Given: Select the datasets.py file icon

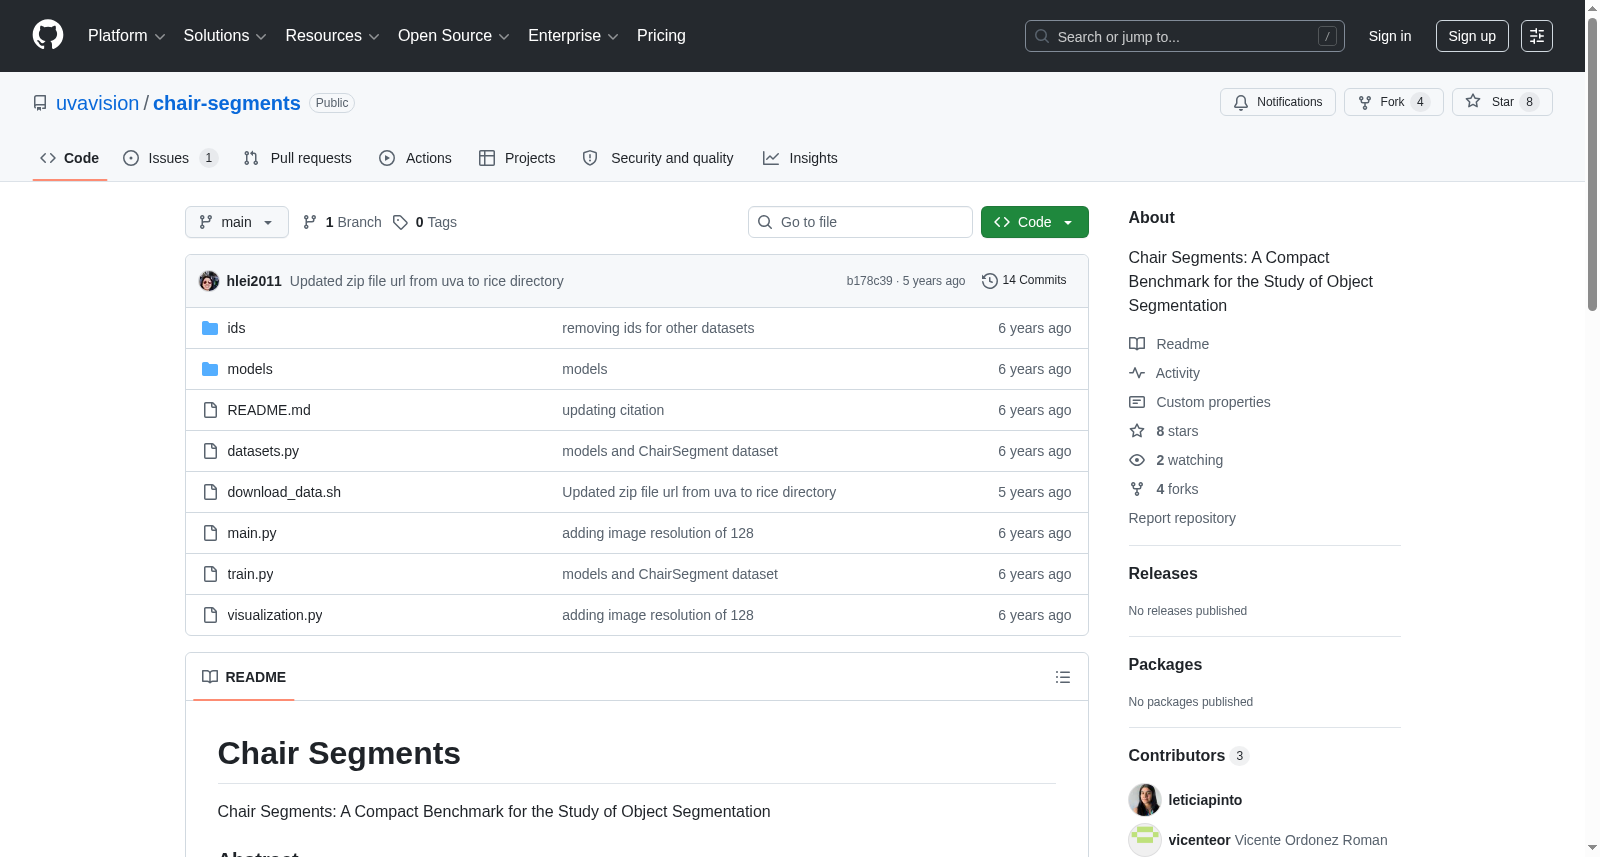Looking at the screenshot, I should pos(210,451).
